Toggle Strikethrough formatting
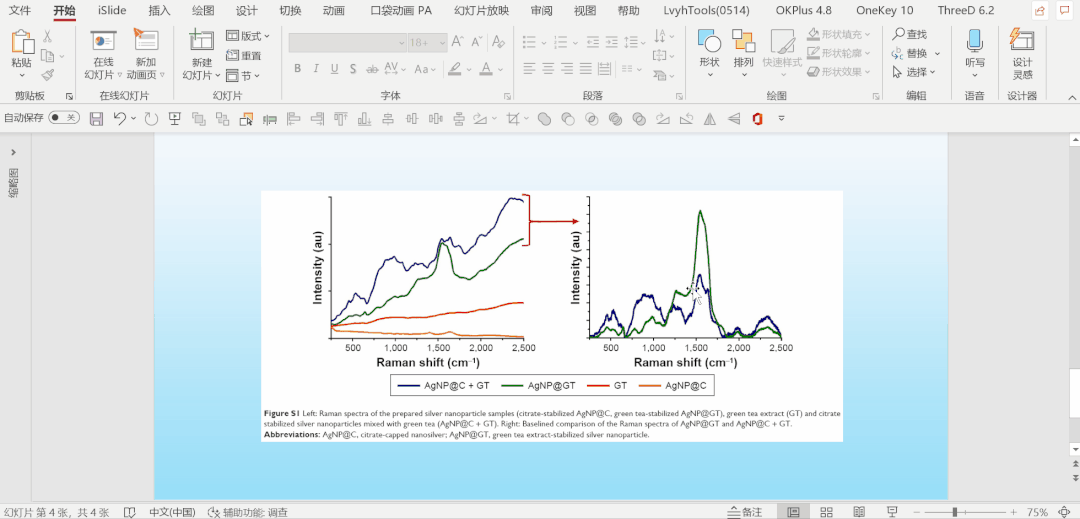1080x519 pixels. (x=372, y=68)
